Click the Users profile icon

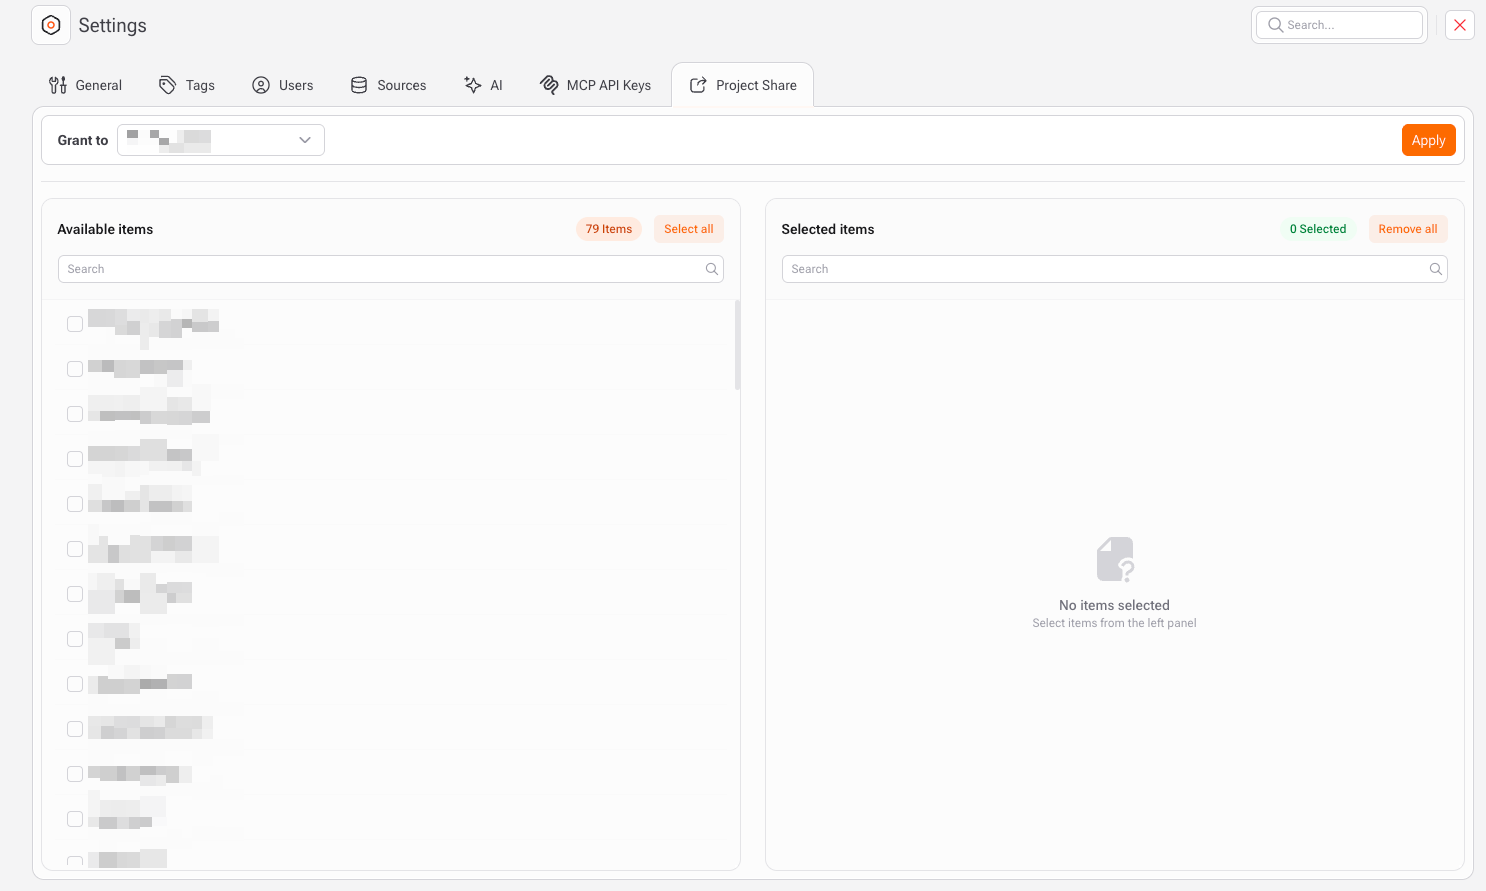point(261,85)
